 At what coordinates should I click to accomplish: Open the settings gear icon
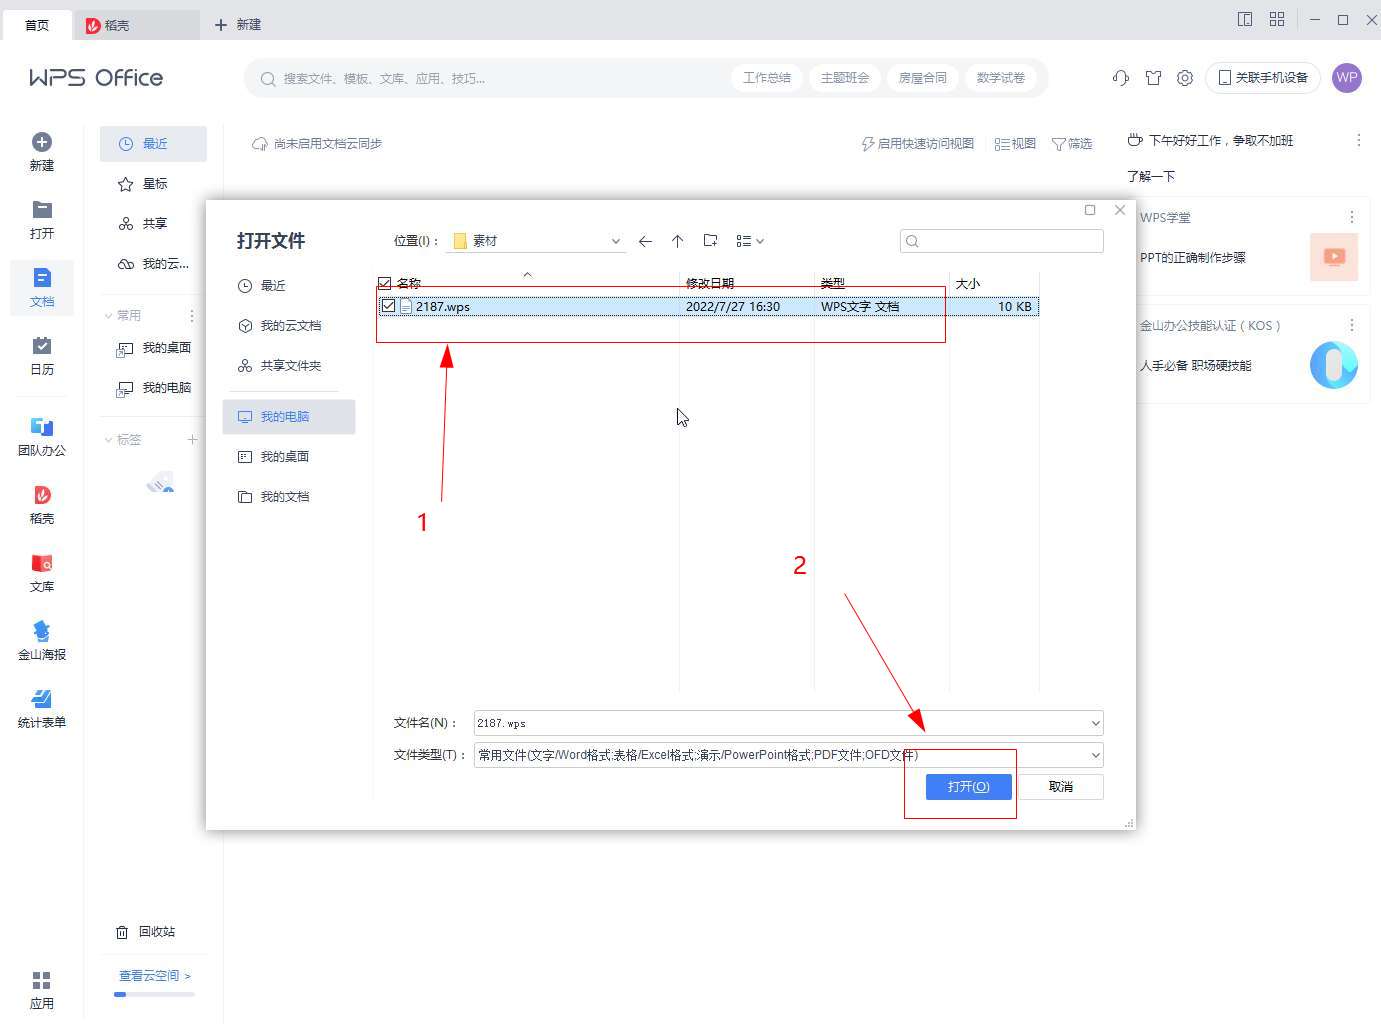(1185, 78)
